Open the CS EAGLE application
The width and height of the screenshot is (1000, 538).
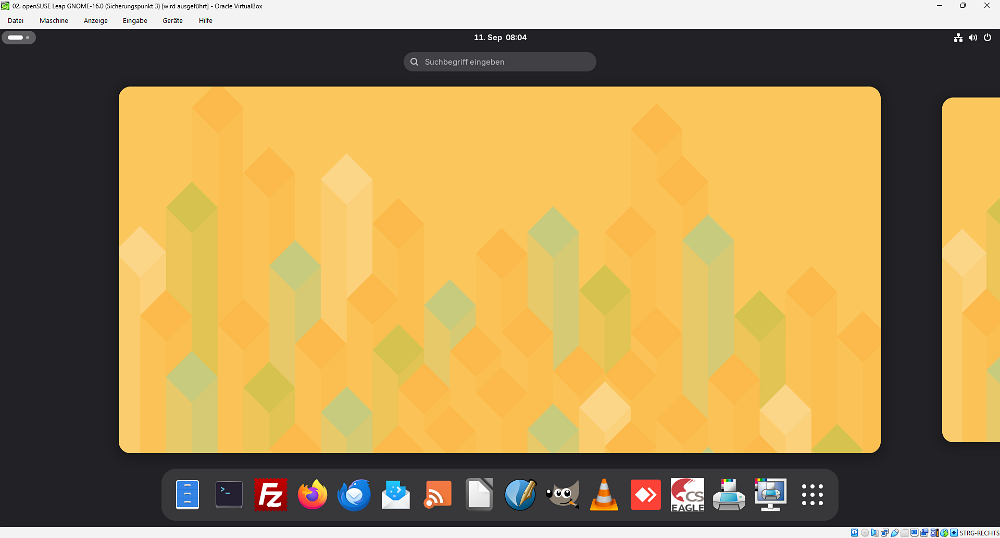point(687,495)
